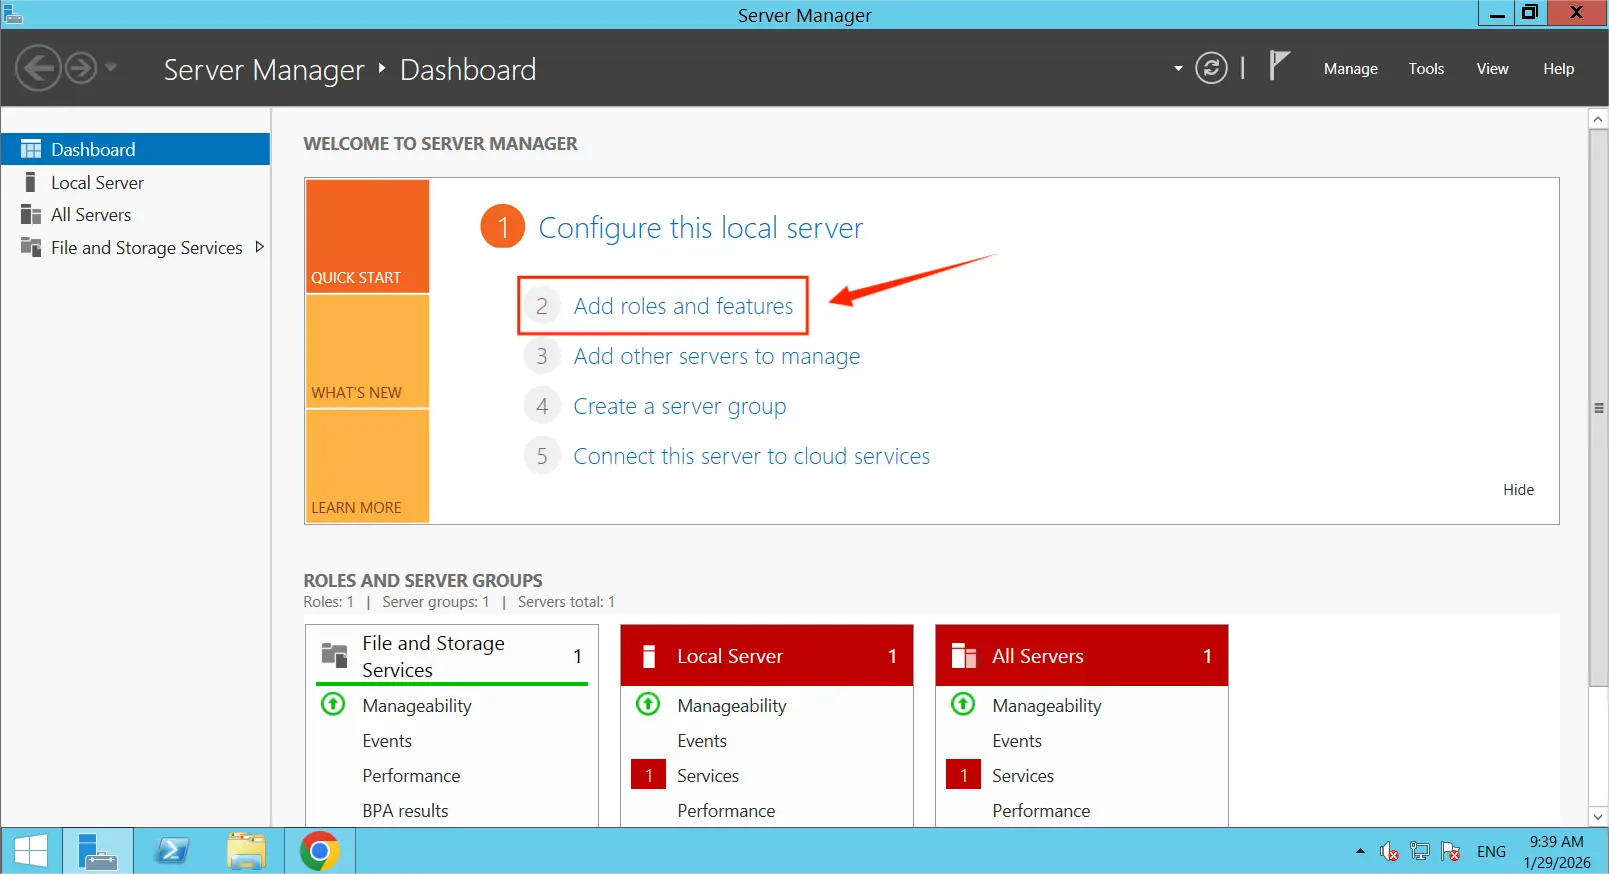Click Add roles and features link
Image resolution: width=1609 pixels, height=874 pixels.
click(x=683, y=306)
